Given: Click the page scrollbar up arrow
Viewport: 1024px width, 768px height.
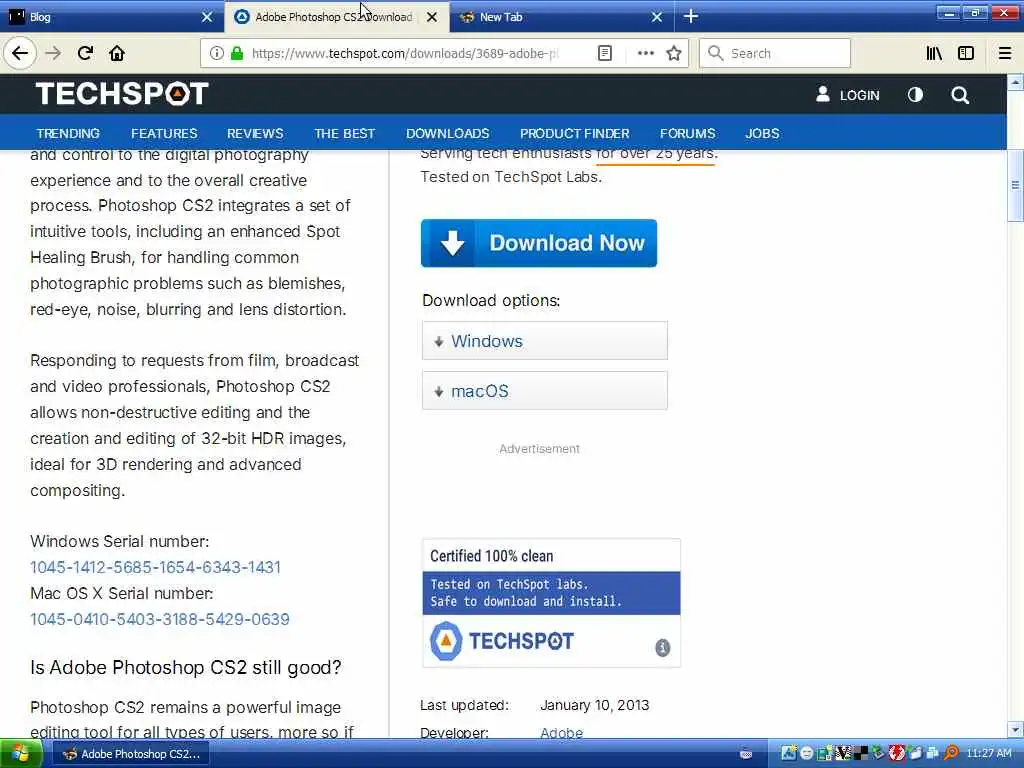Looking at the screenshot, I should [1015, 82].
